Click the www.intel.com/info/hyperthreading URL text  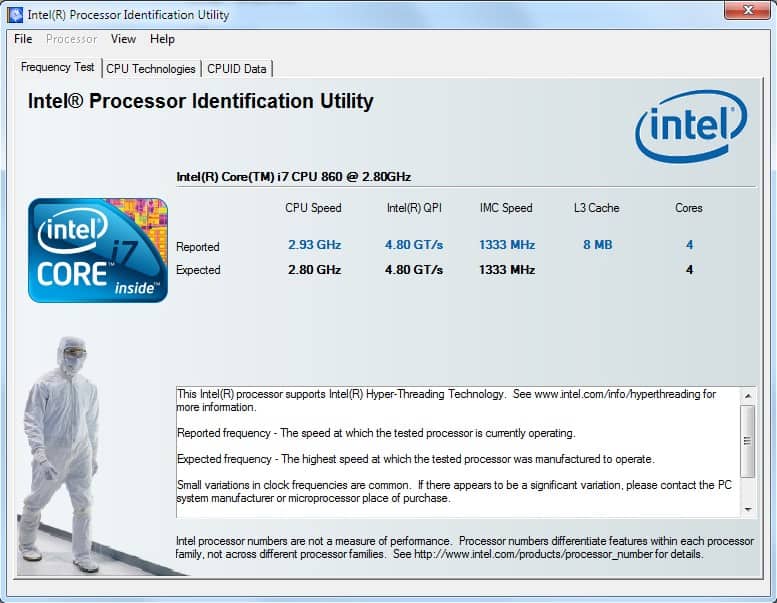[617, 394]
